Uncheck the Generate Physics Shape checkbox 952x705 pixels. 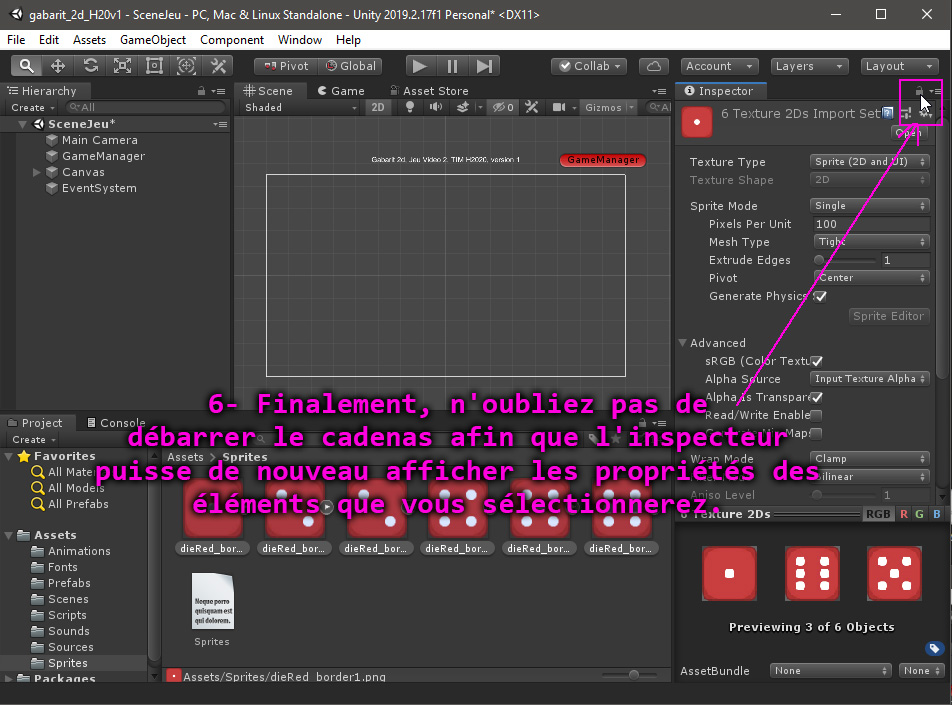point(820,296)
